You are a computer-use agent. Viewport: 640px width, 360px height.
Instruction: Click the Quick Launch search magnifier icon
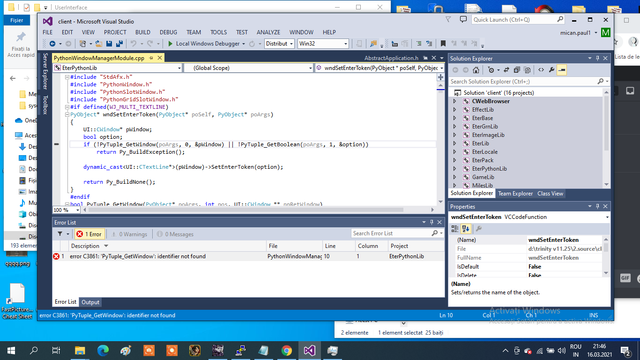click(560, 19)
